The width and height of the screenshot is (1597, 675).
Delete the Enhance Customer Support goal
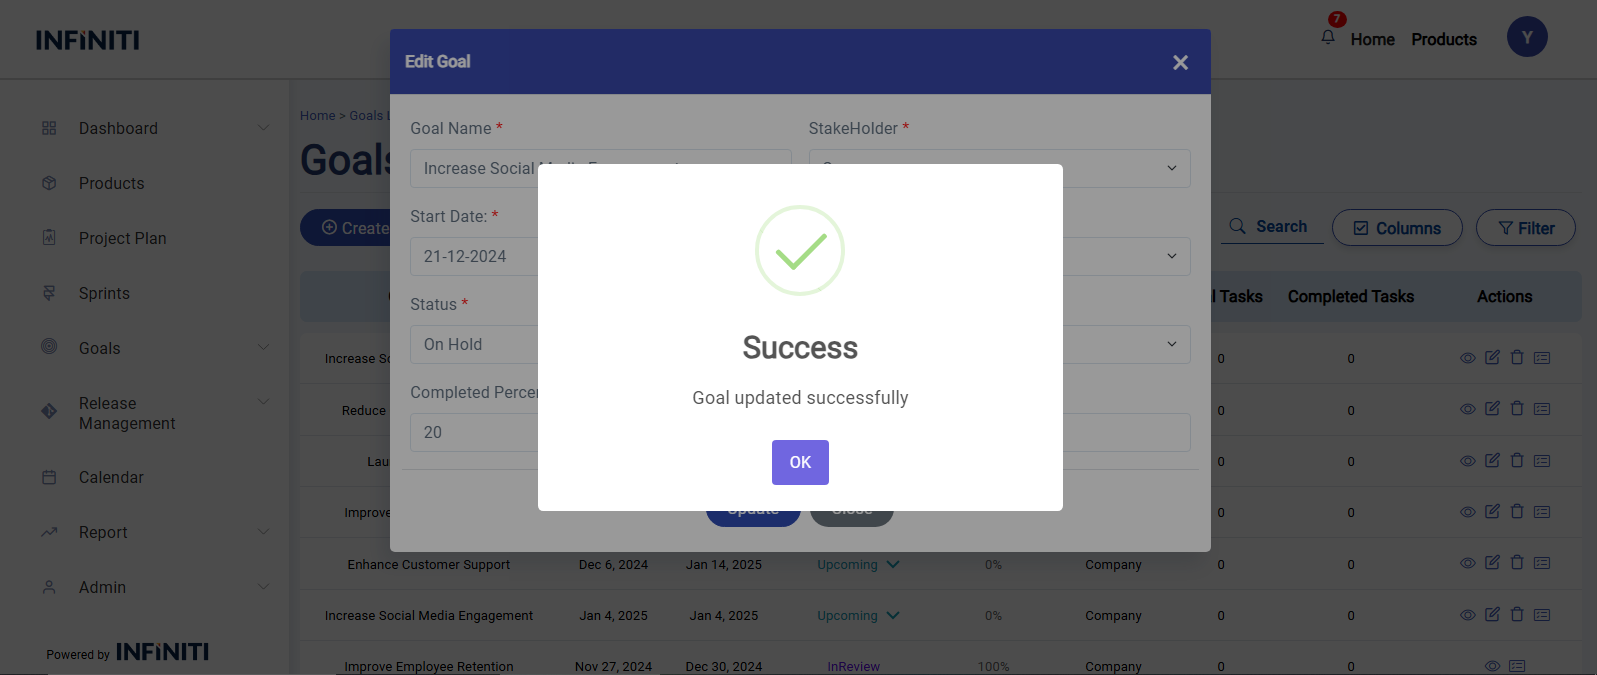(1517, 563)
